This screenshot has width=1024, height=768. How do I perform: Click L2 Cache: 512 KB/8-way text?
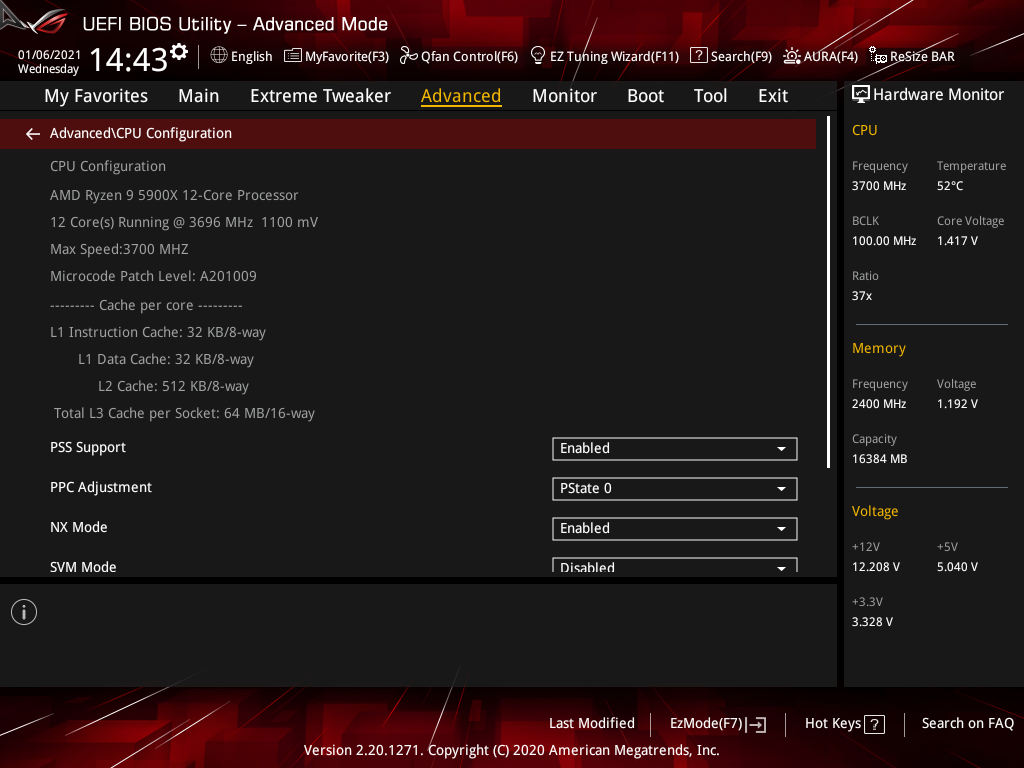click(x=173, y=387)
